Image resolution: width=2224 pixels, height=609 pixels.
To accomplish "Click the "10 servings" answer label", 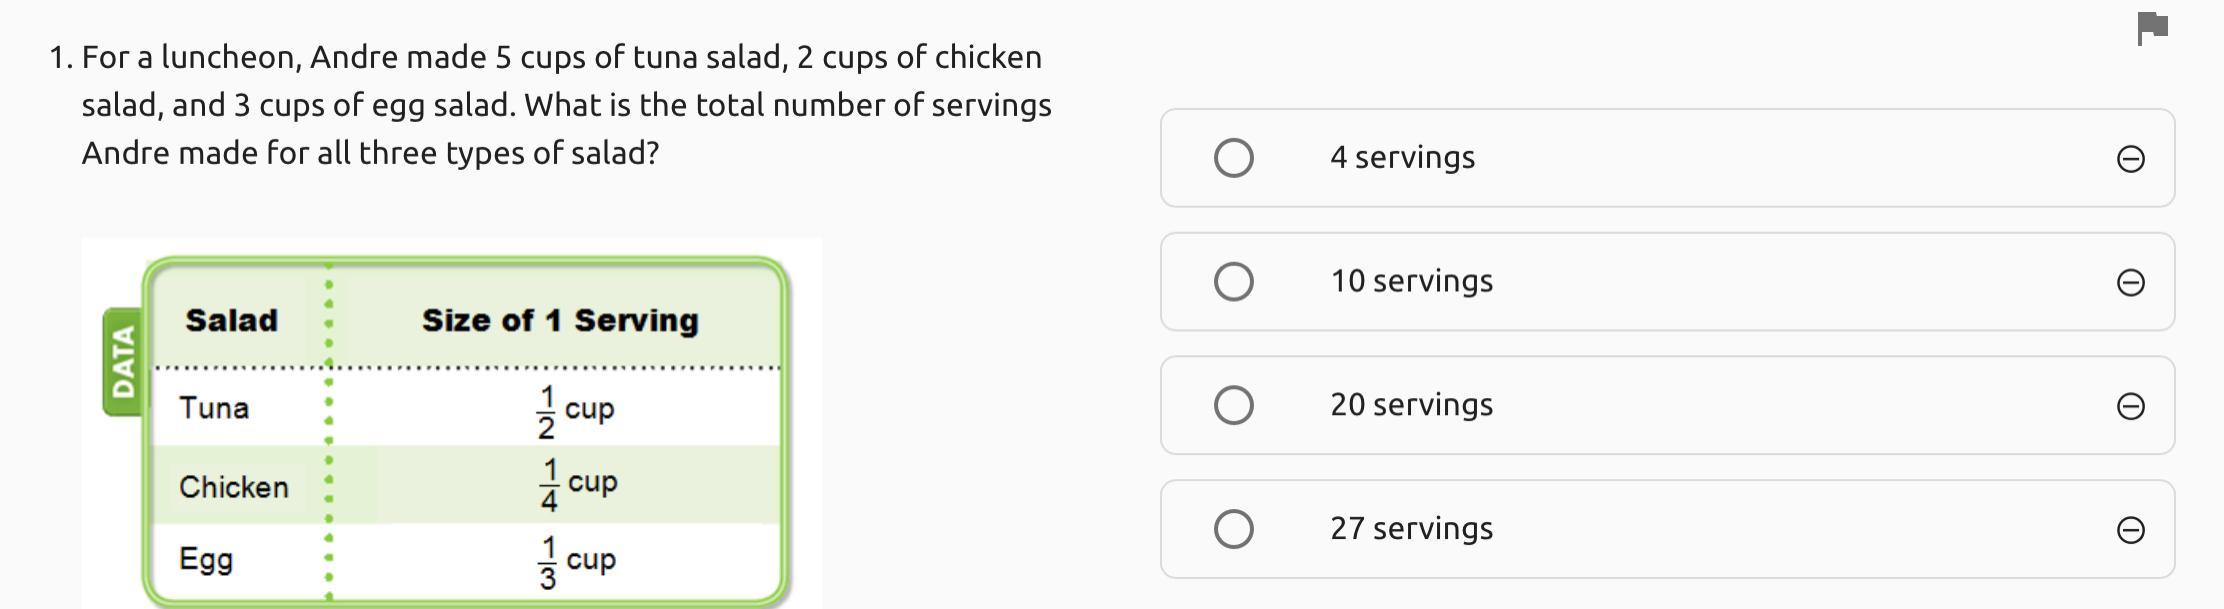I will point(1411,282).
